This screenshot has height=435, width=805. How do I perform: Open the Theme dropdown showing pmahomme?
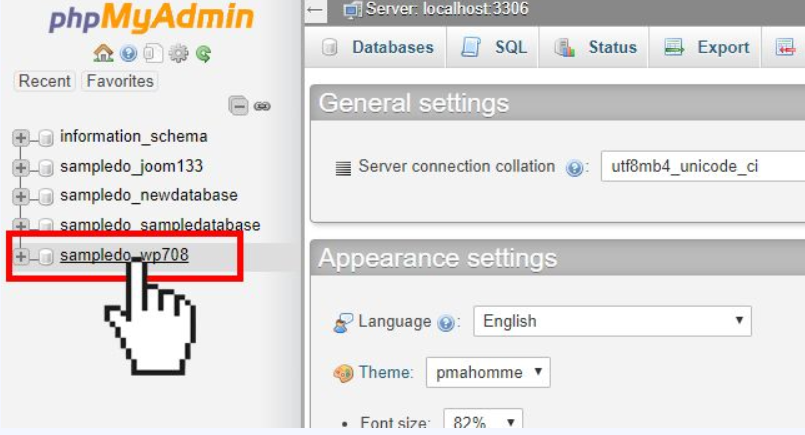click(x=488, y=373)
